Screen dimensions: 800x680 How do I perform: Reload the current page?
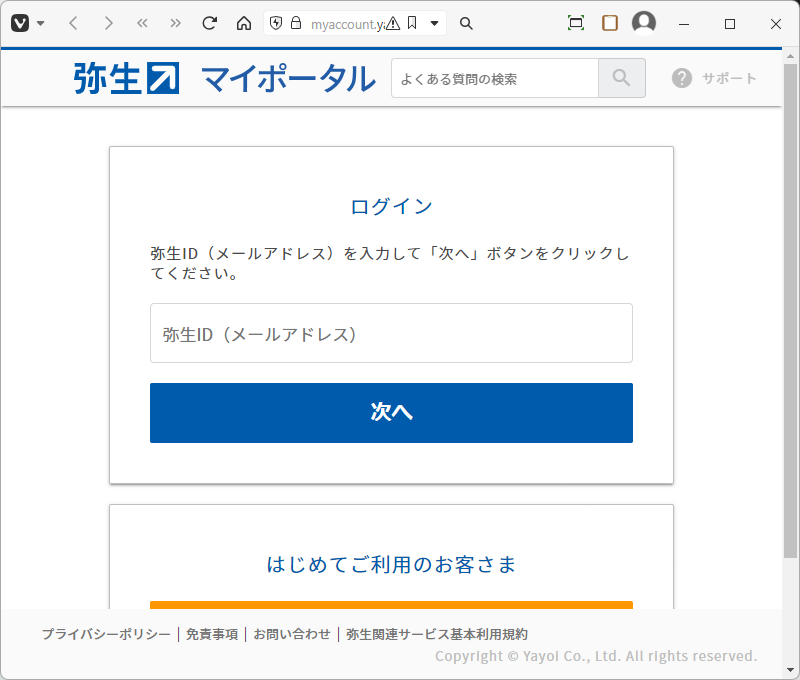coord(209,23)
